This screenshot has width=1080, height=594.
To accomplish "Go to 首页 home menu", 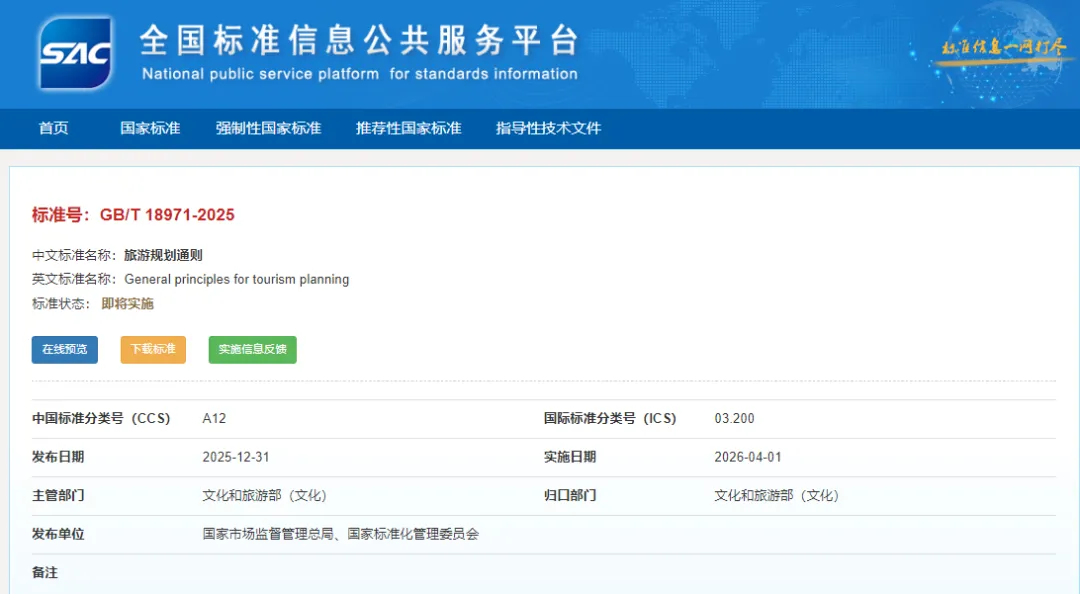I will [x=53, y=128].
